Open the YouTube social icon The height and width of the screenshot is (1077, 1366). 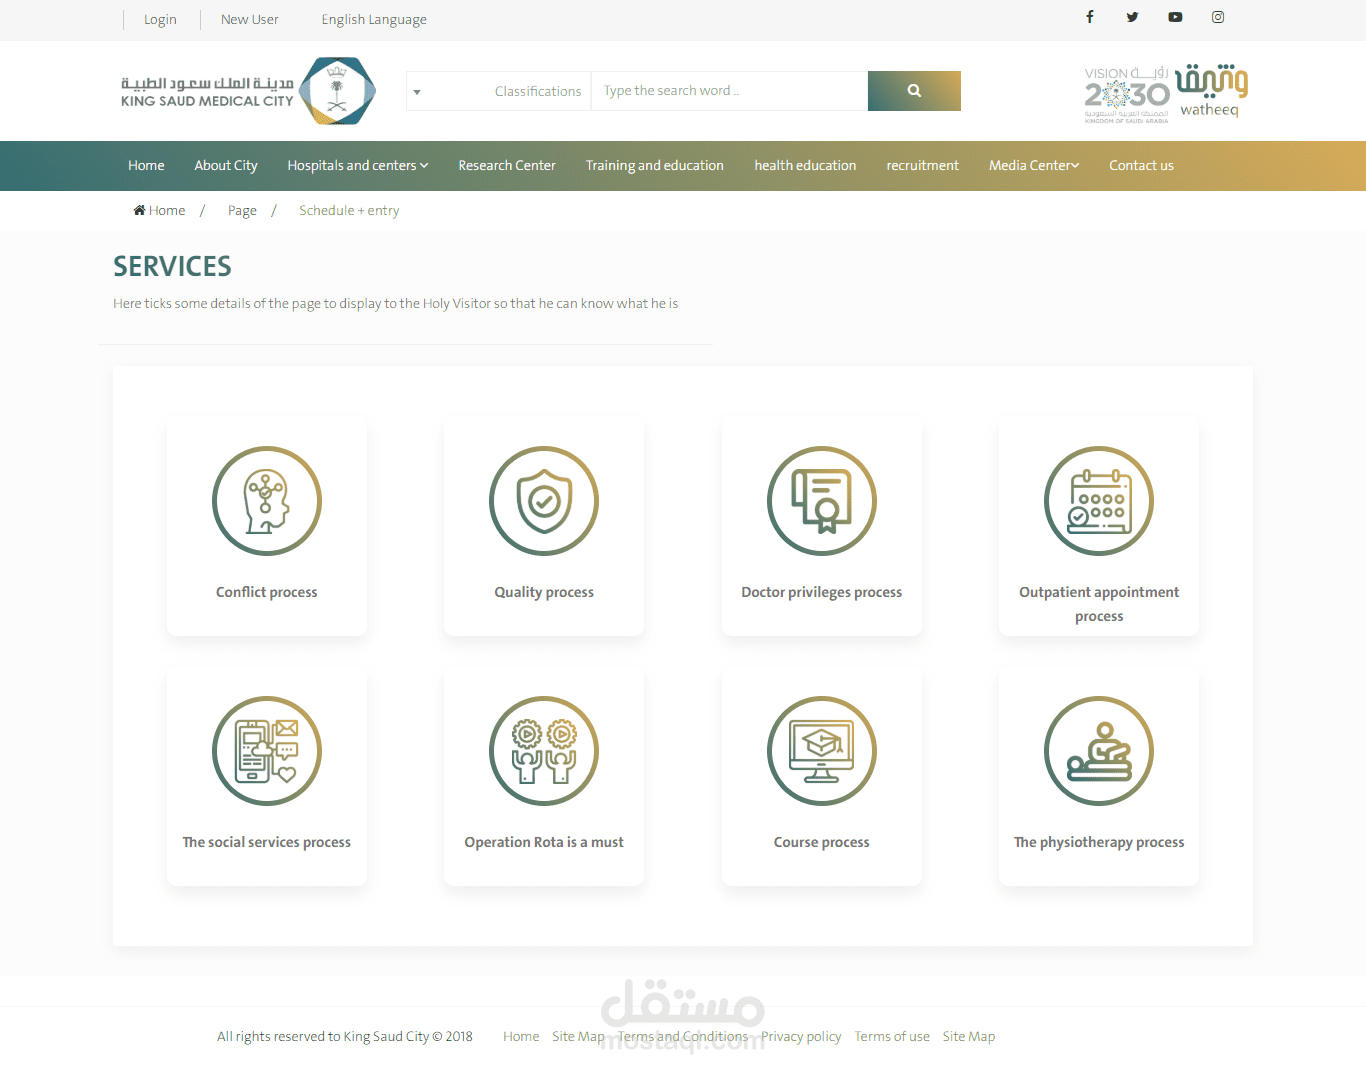pyautogui.click(x=1175, y=17)
